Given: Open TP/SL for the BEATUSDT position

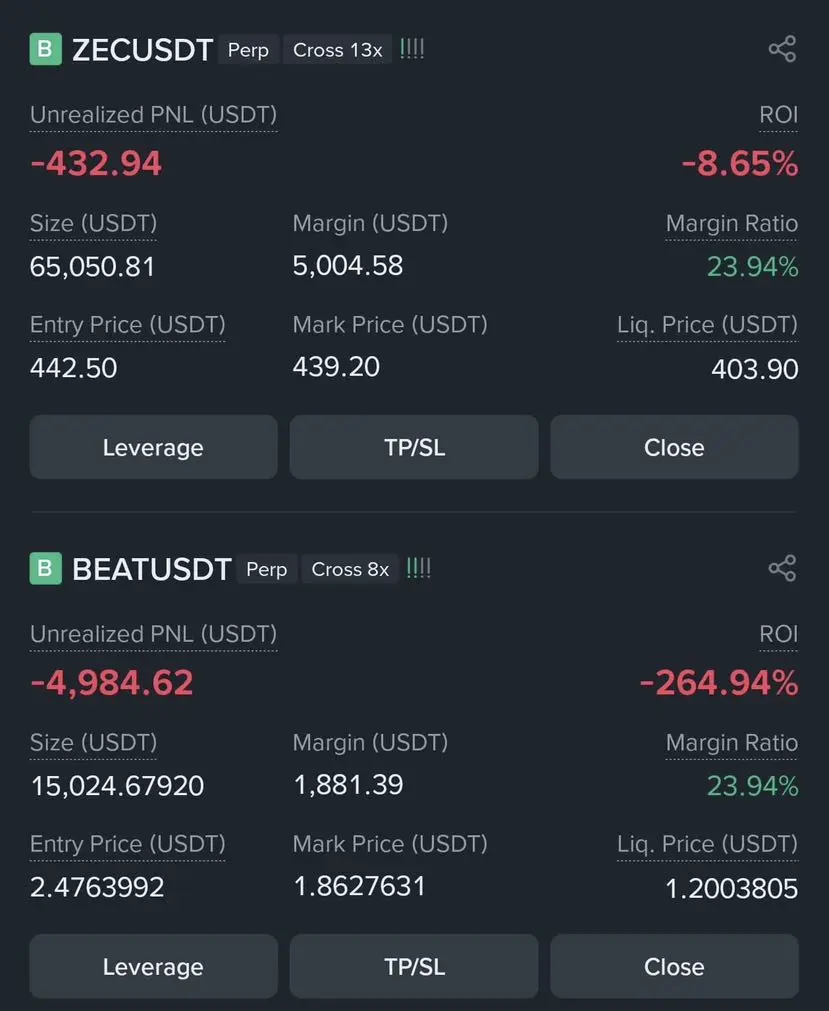Looking at the screenshot, I should coord(414,967).
